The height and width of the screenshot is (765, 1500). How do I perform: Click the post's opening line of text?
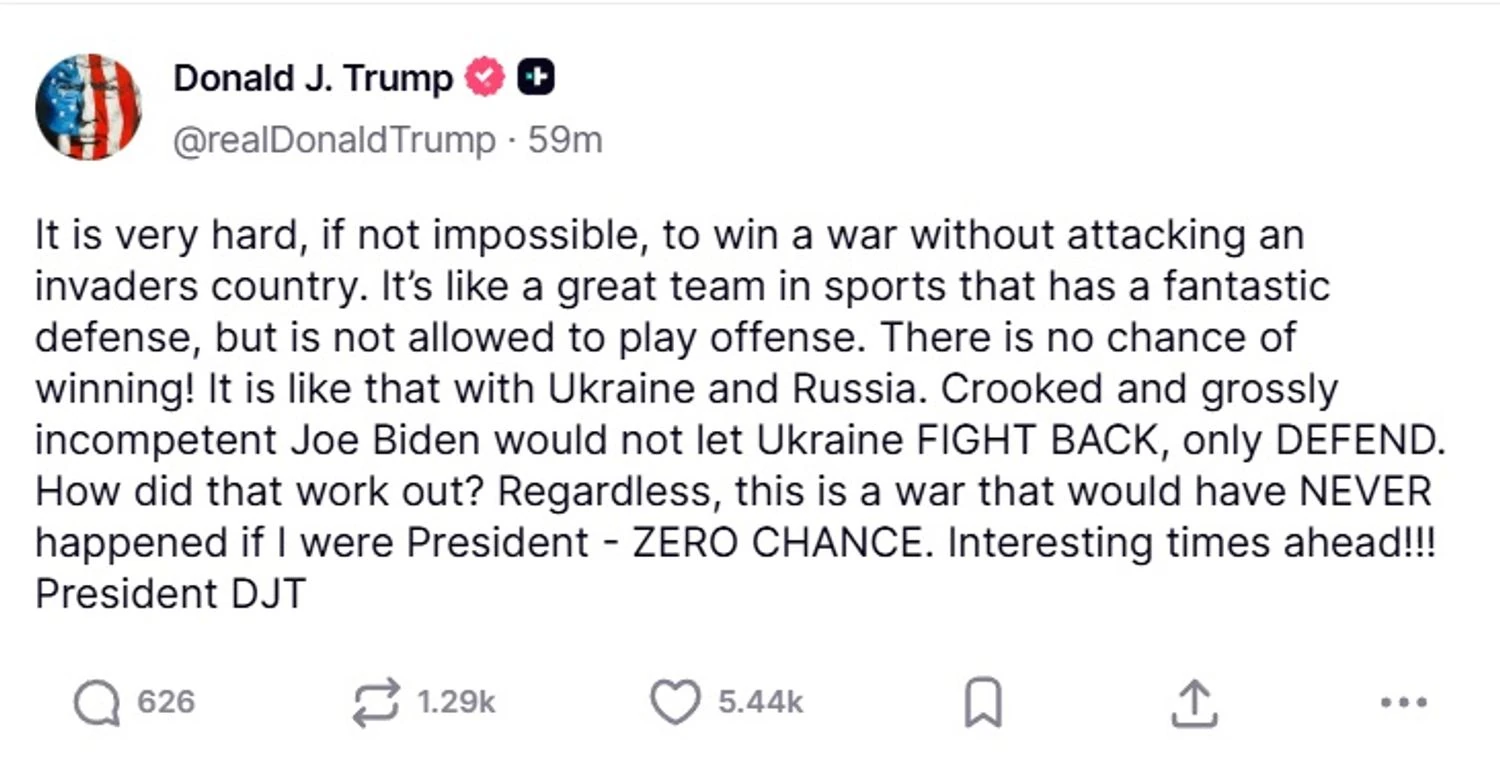669,236
